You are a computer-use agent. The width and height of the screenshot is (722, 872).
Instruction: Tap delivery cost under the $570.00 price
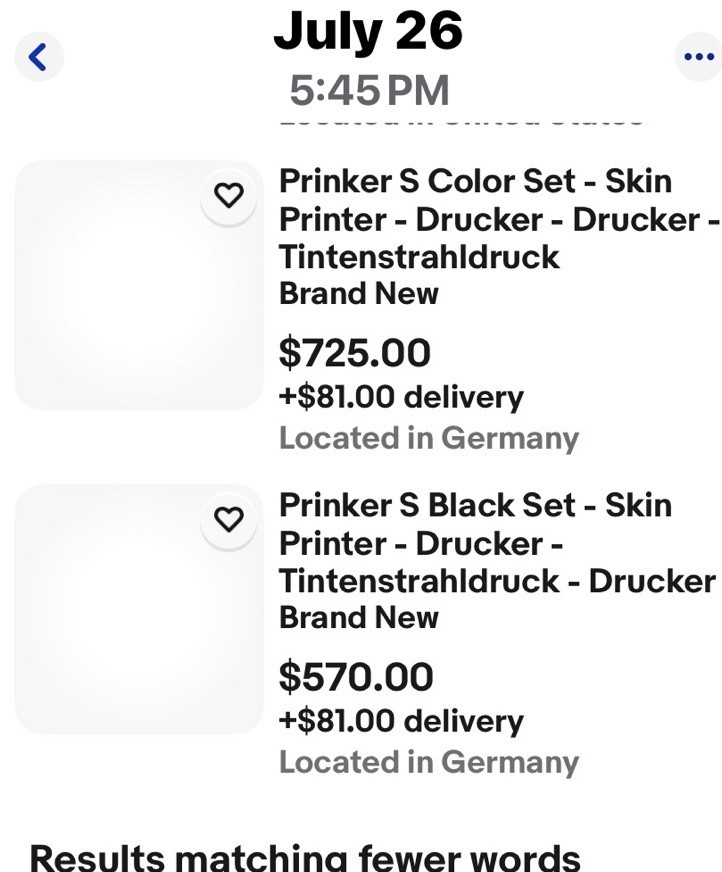[401, 721]
